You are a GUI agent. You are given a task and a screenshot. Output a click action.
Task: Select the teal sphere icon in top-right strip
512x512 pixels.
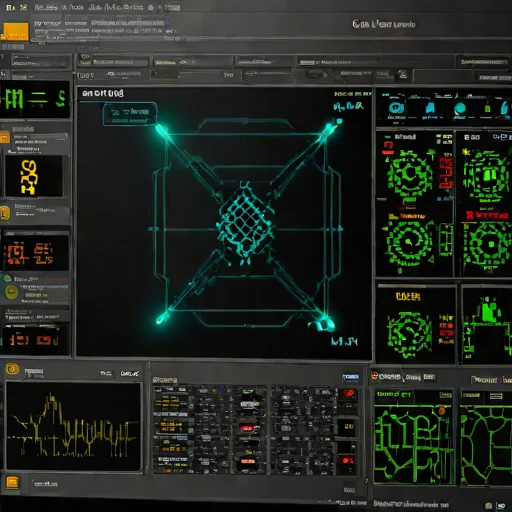[x=460, y=109]
